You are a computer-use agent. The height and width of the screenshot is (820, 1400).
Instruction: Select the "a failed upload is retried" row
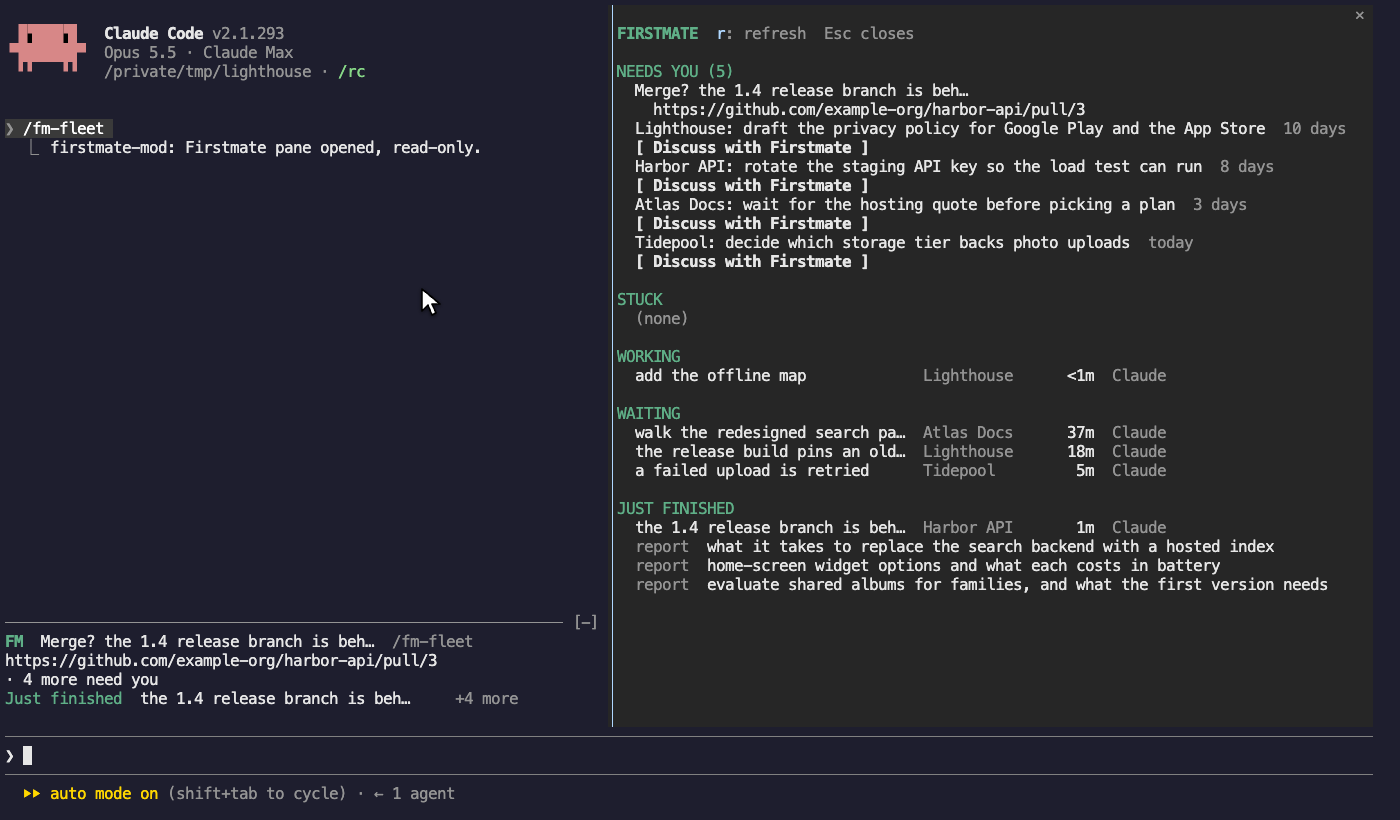(900, 470)
